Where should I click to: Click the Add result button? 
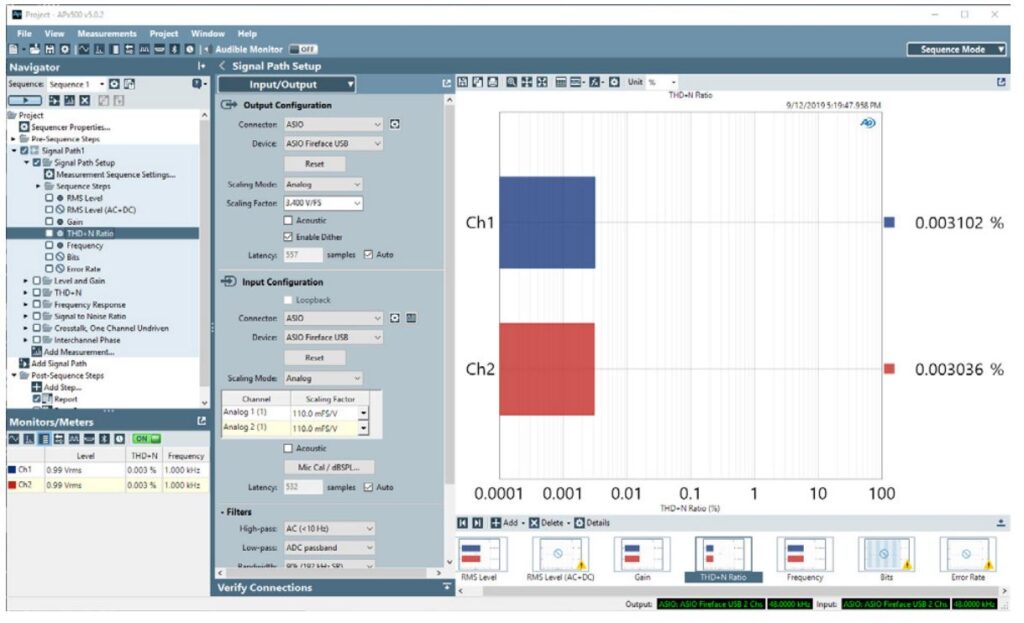point(505,523)
